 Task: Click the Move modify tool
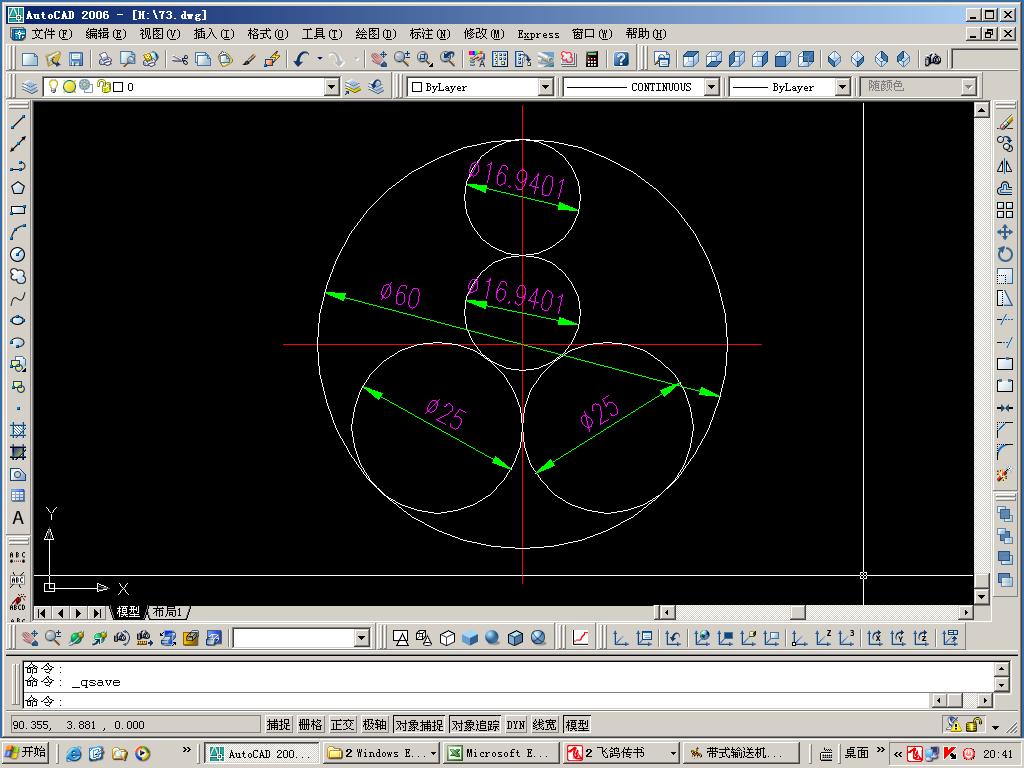click(x=1005, y=232)
